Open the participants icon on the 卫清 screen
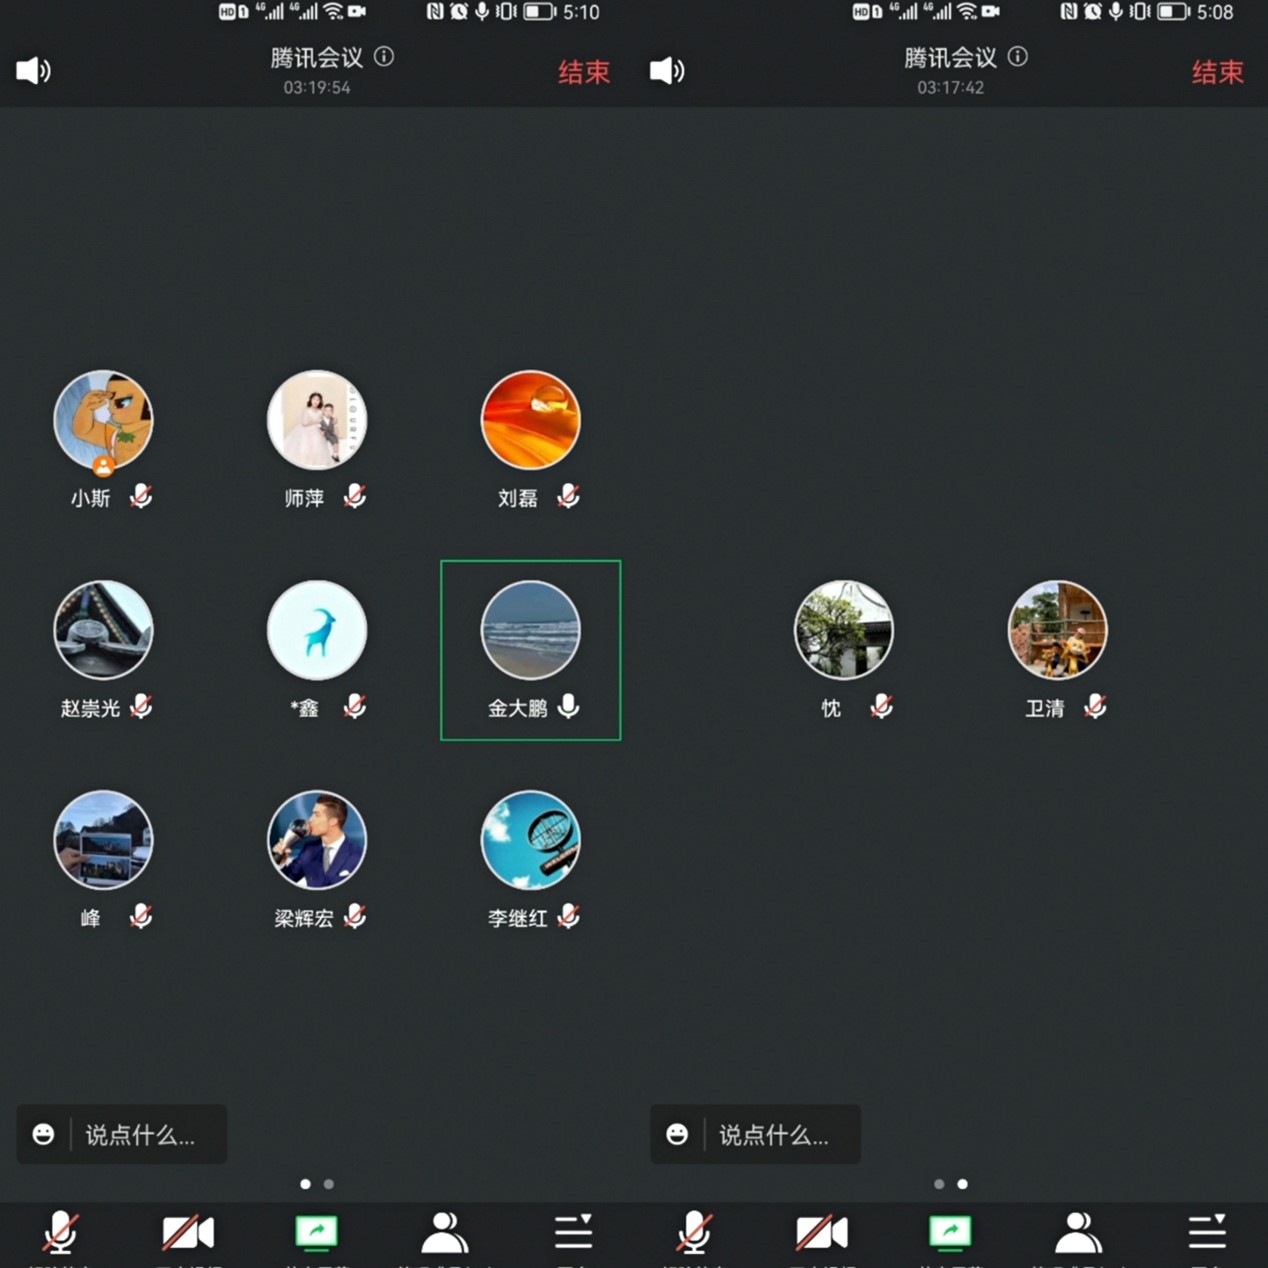Screen dimensions: 1268x1268 click(x=1078, y=1232)
